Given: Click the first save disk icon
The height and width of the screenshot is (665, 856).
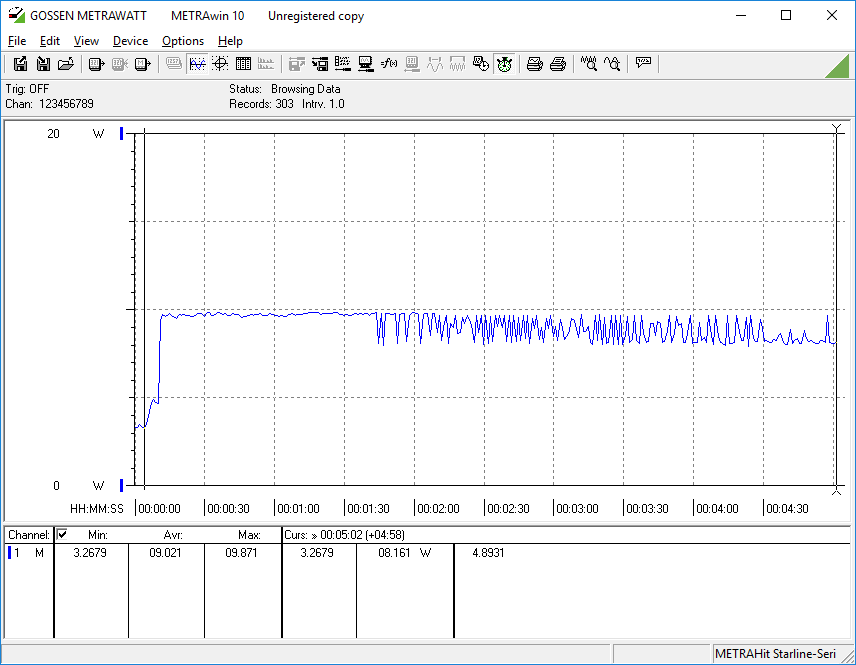Looking at the screenshot, I should (x=20, y=64).
